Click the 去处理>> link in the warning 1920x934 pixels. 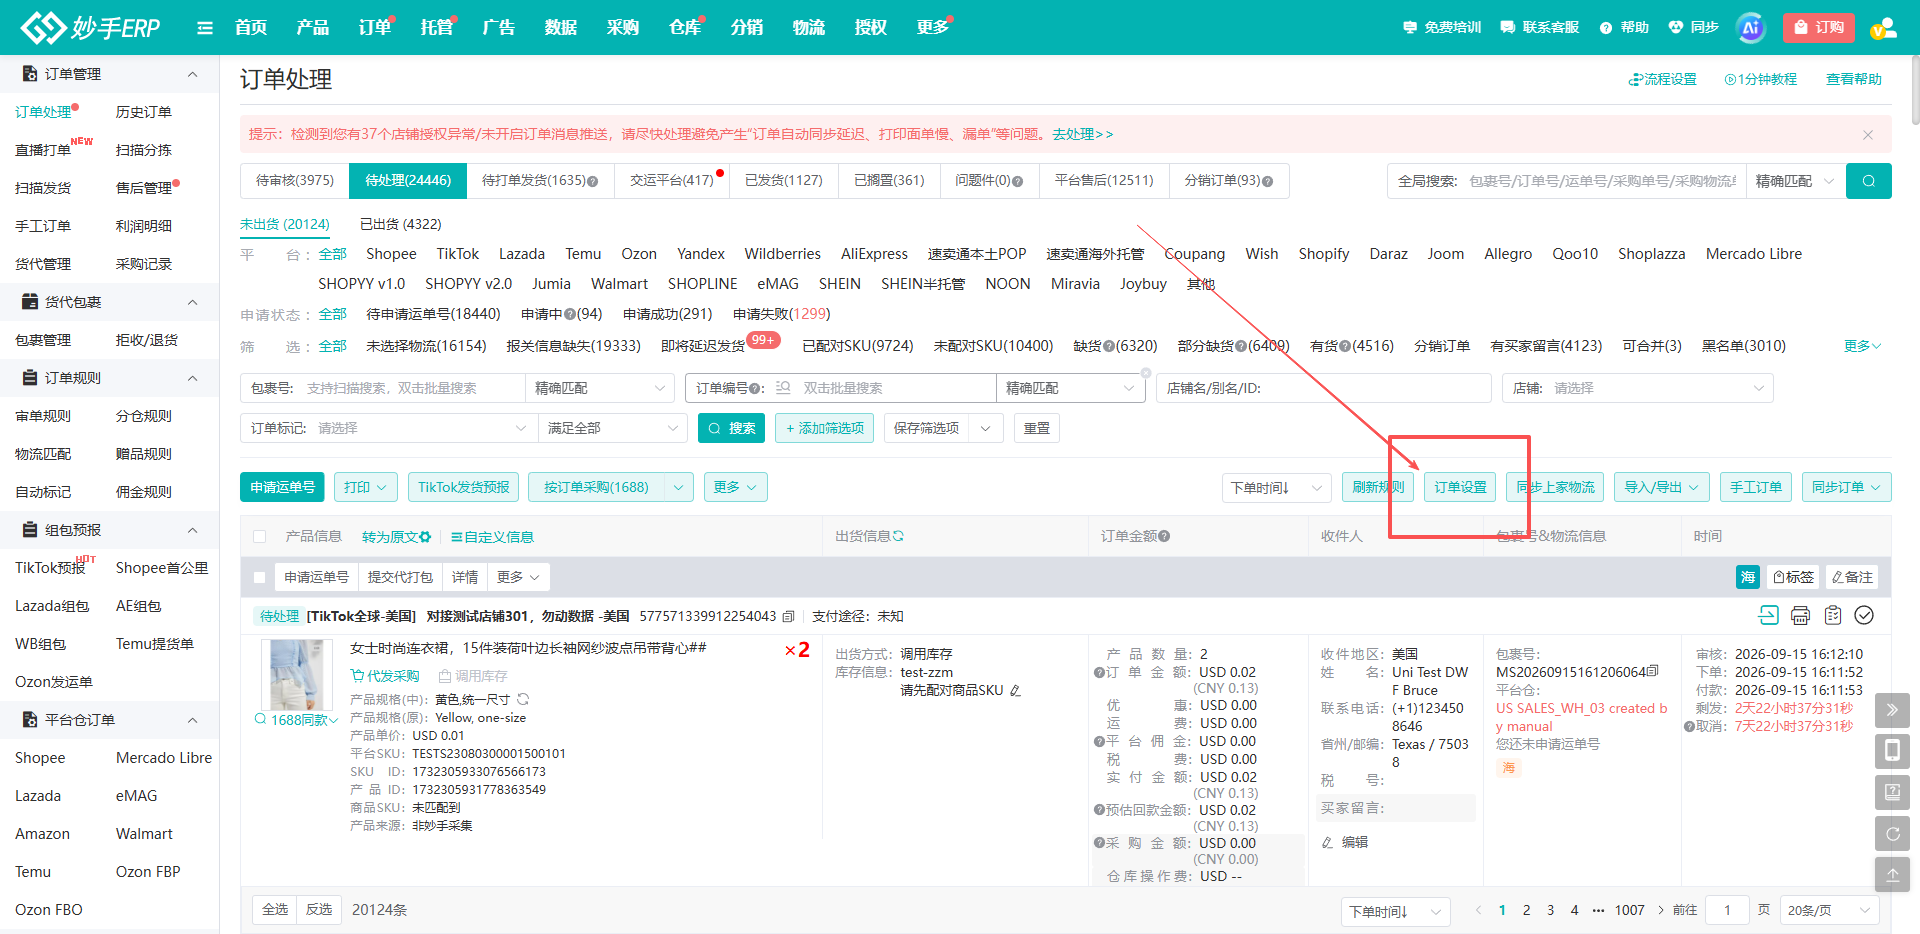tap(1082, 134)
